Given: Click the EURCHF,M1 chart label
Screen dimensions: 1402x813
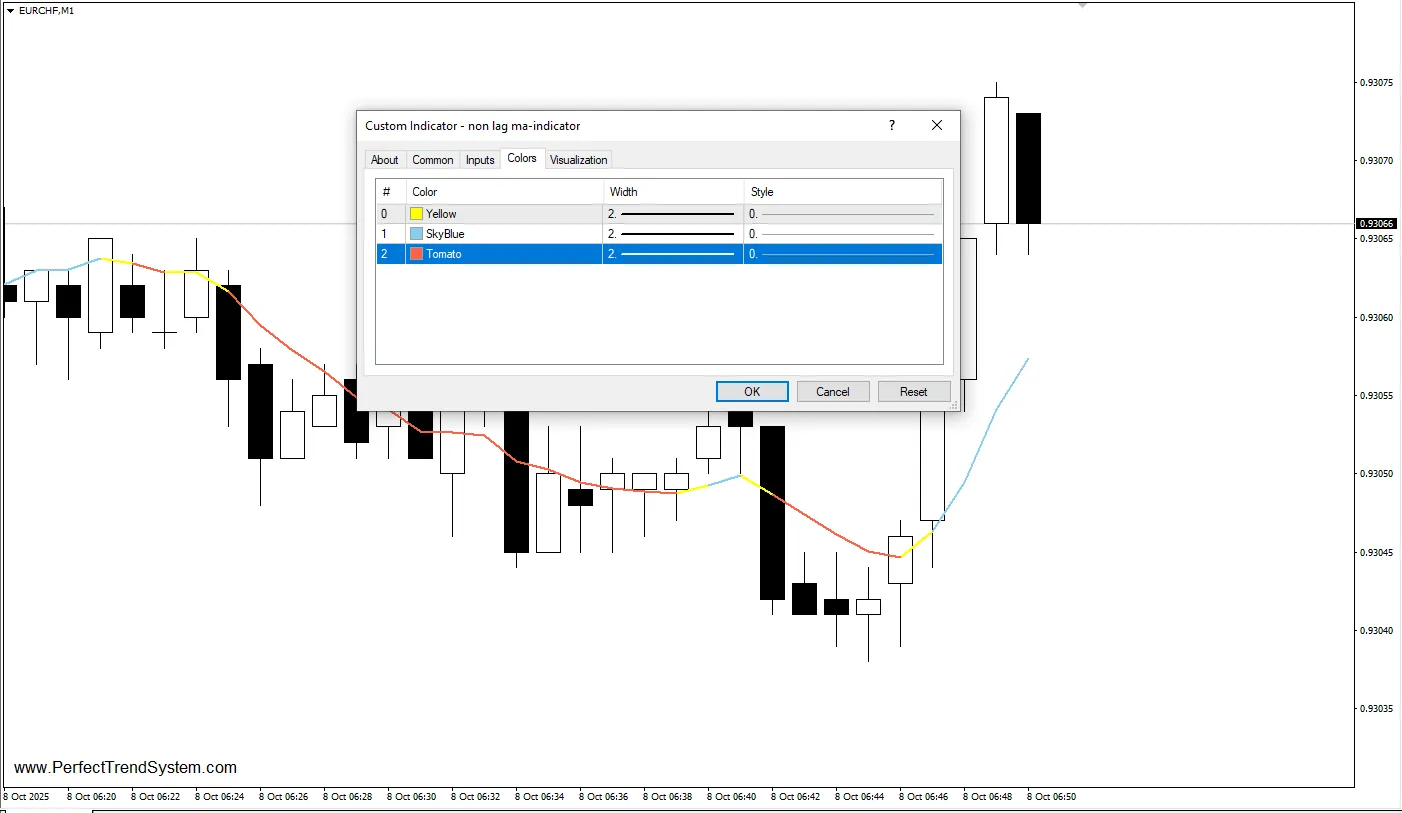Looking at the screenshot, I should 46,10.
